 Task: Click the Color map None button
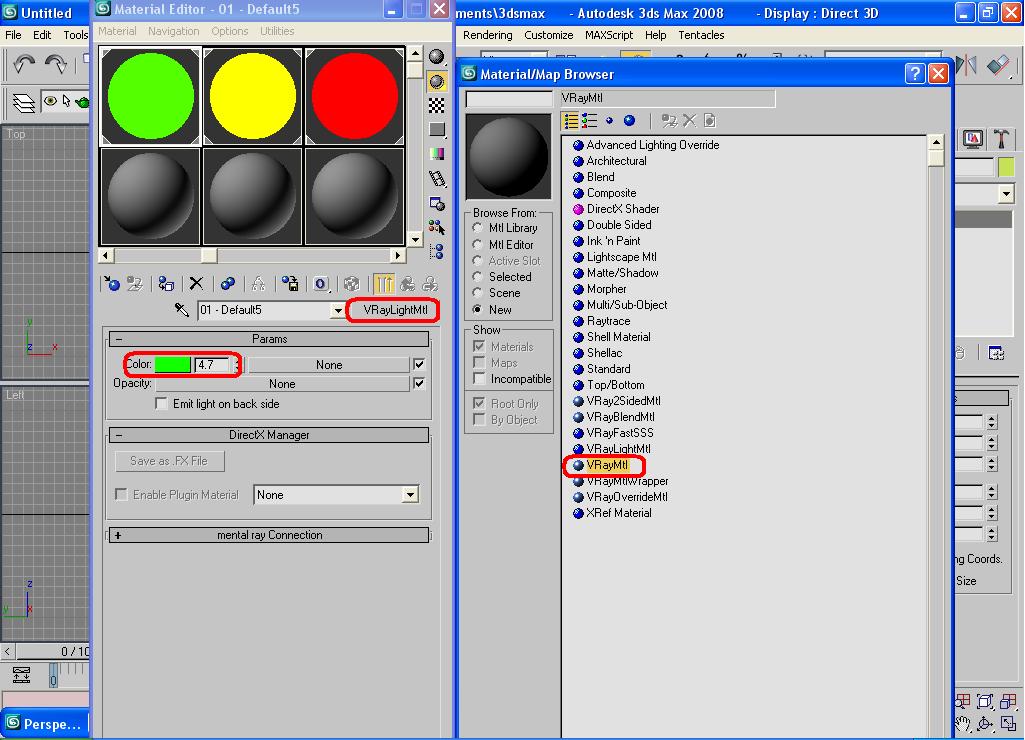click(x=329, y=365)
